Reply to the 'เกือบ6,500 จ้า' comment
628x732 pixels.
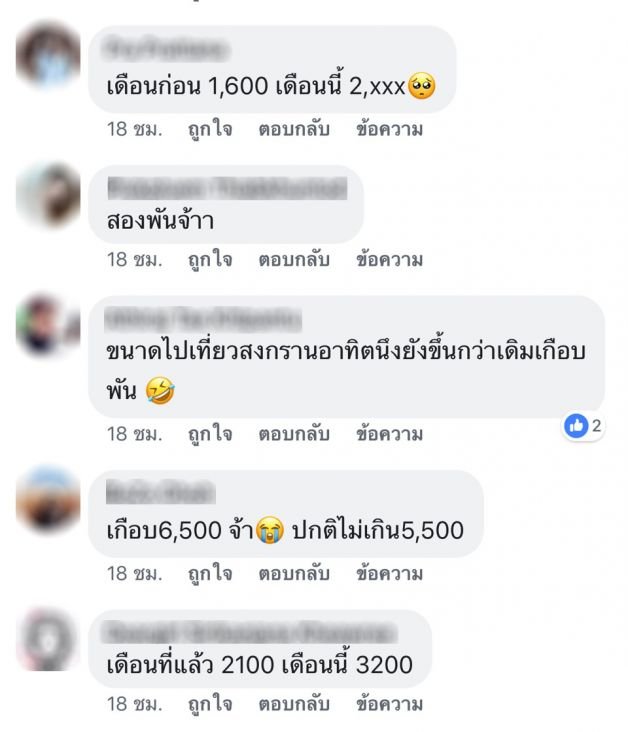point(294,573)
